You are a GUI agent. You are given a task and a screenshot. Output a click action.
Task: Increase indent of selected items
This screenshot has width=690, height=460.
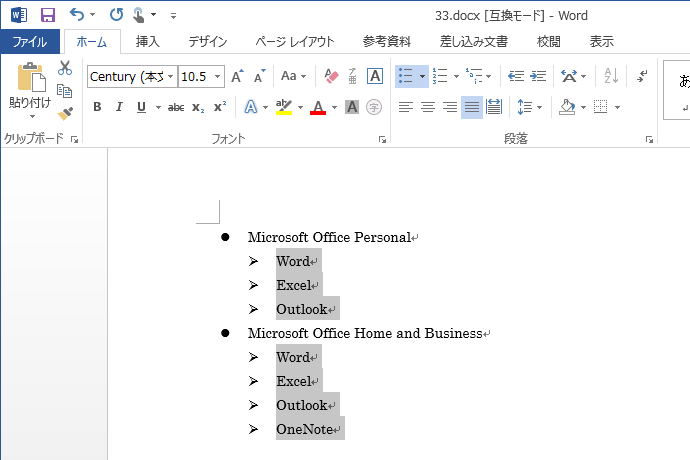click(538, 76)
